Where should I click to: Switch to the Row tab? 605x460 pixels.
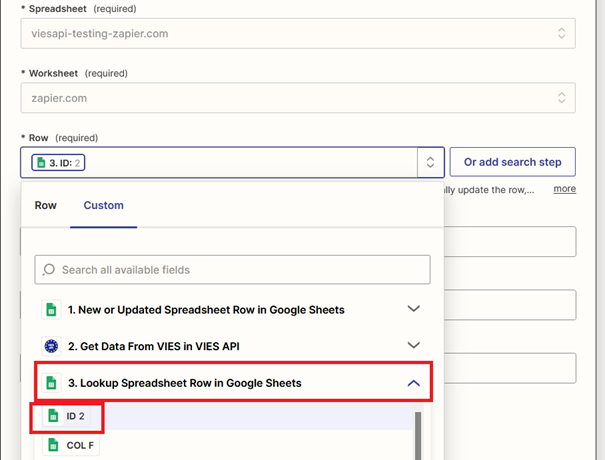pos(46,205)
